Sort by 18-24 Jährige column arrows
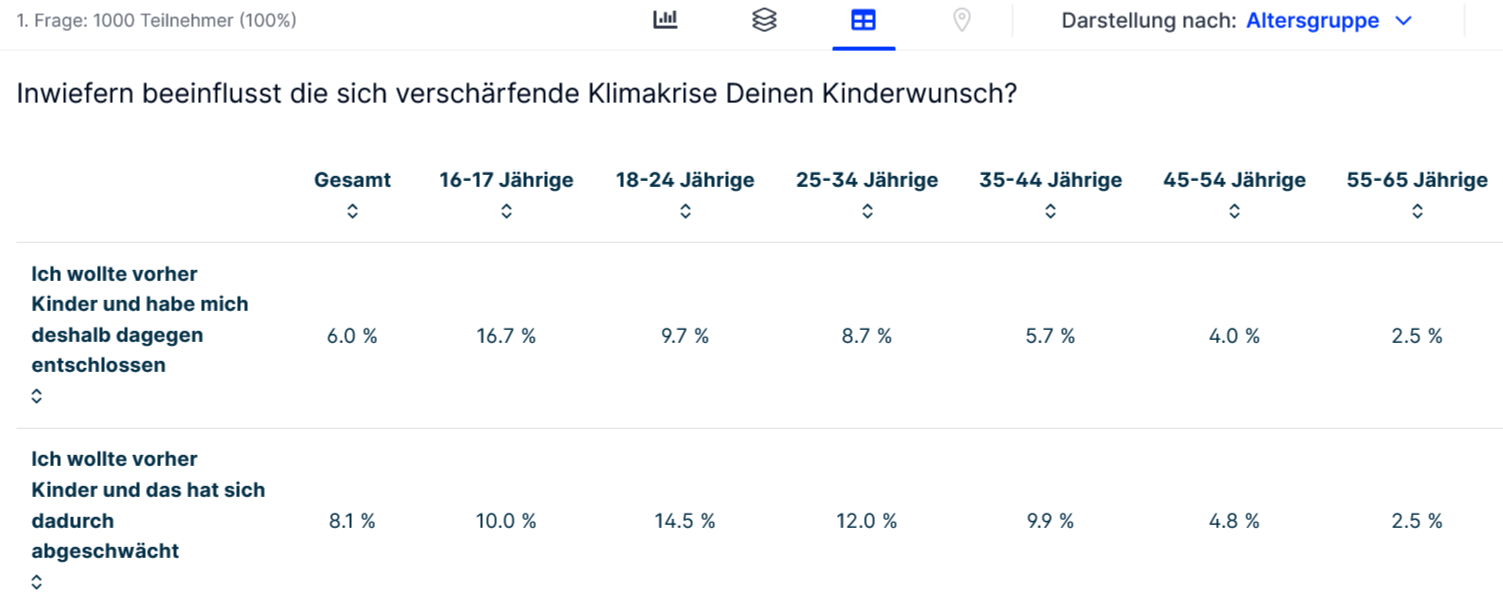1503x605 pixels. tap(685, 211)
